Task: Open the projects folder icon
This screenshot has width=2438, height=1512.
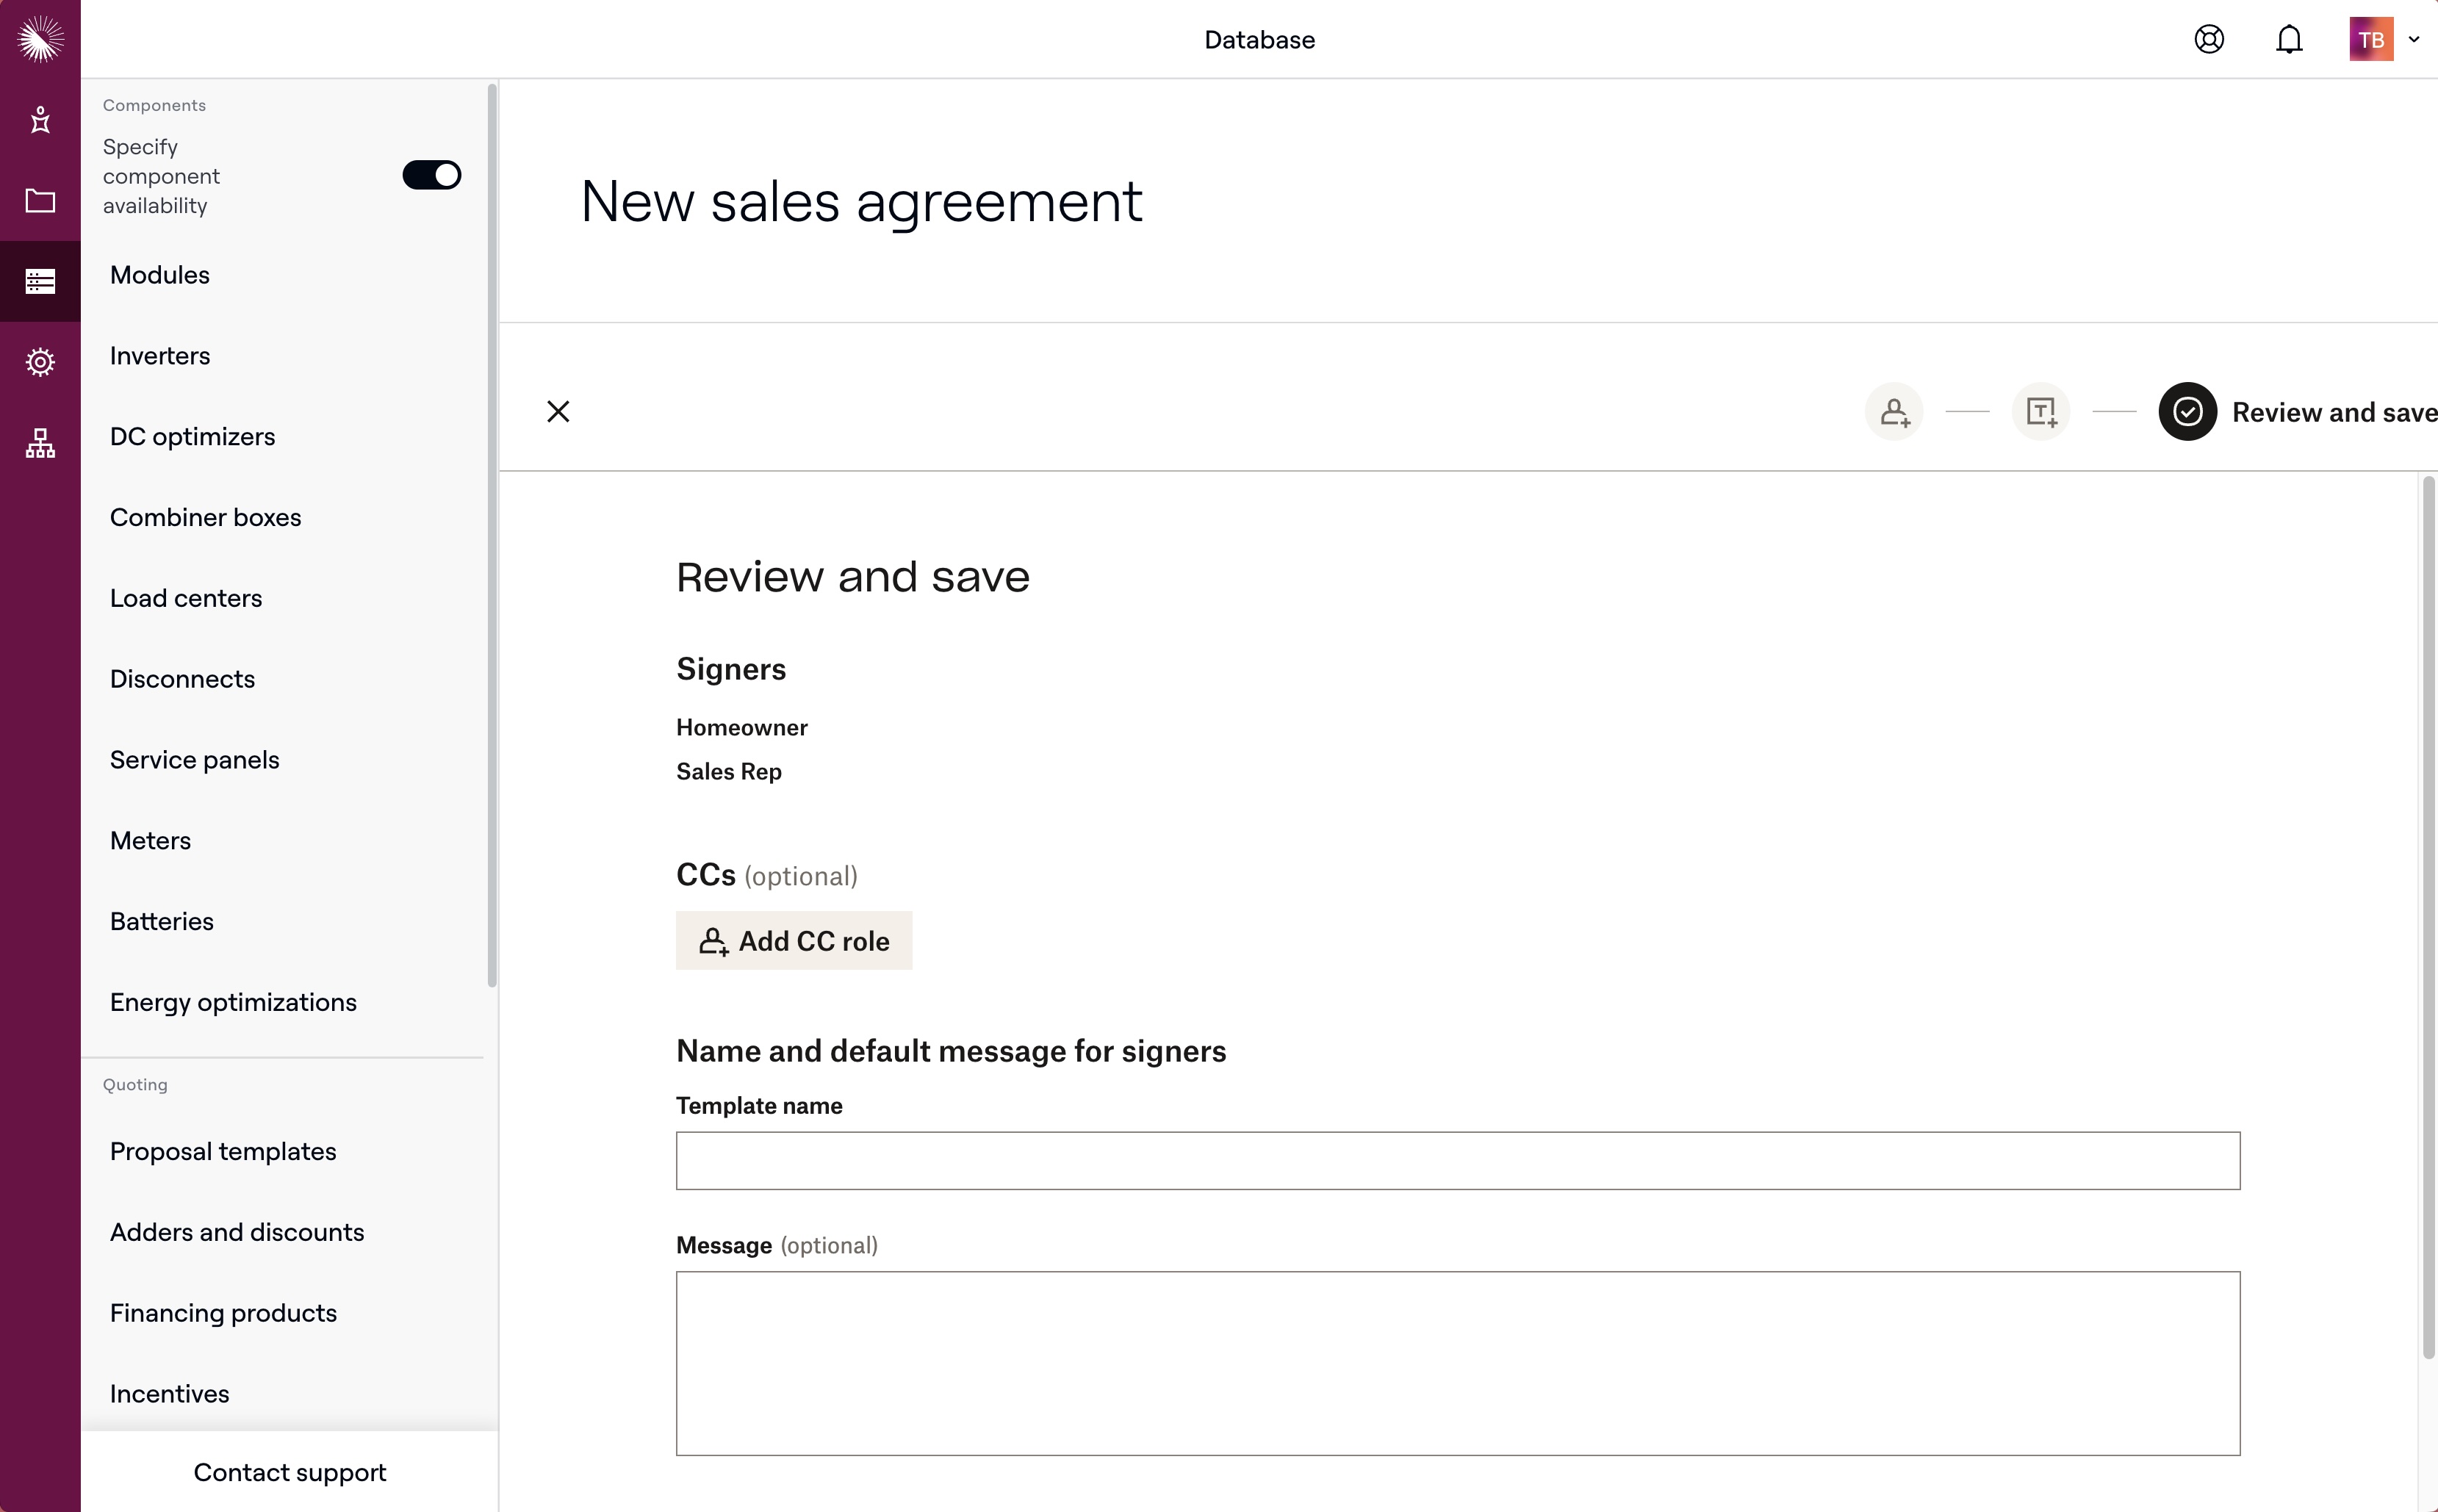Action: tap(40, 201)
